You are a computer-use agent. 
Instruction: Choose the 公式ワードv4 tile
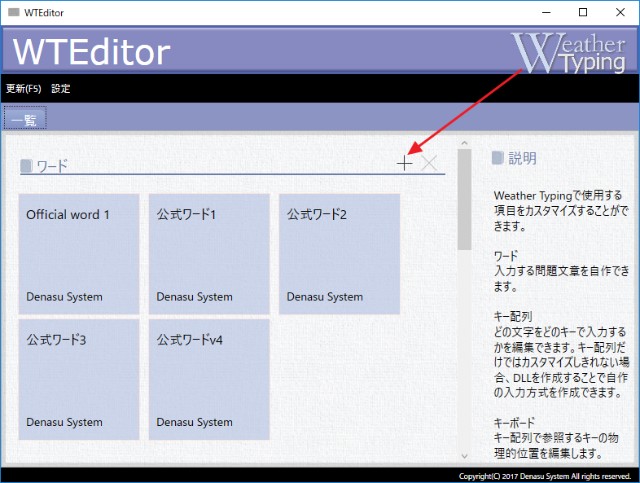pos(209,379)
